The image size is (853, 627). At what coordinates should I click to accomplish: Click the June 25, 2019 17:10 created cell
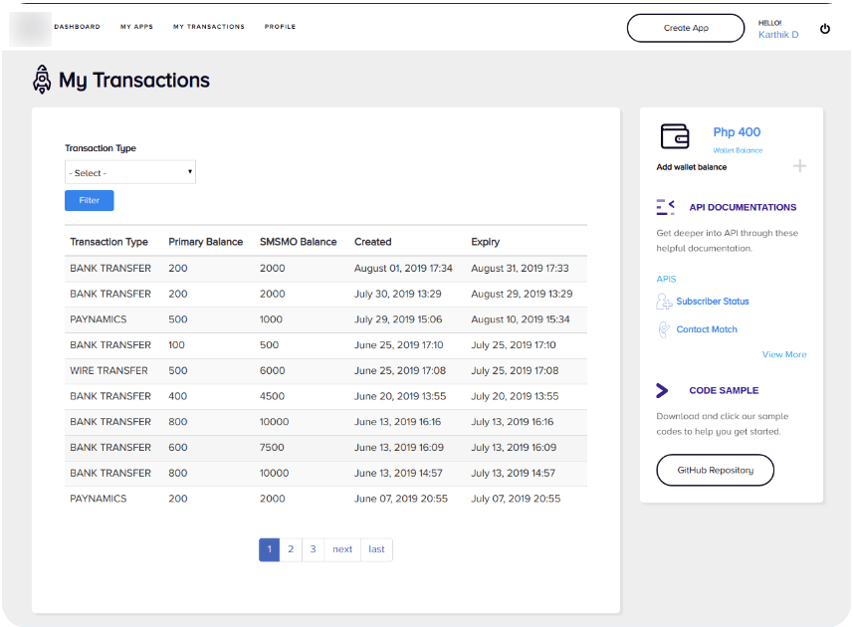[399, 345]
